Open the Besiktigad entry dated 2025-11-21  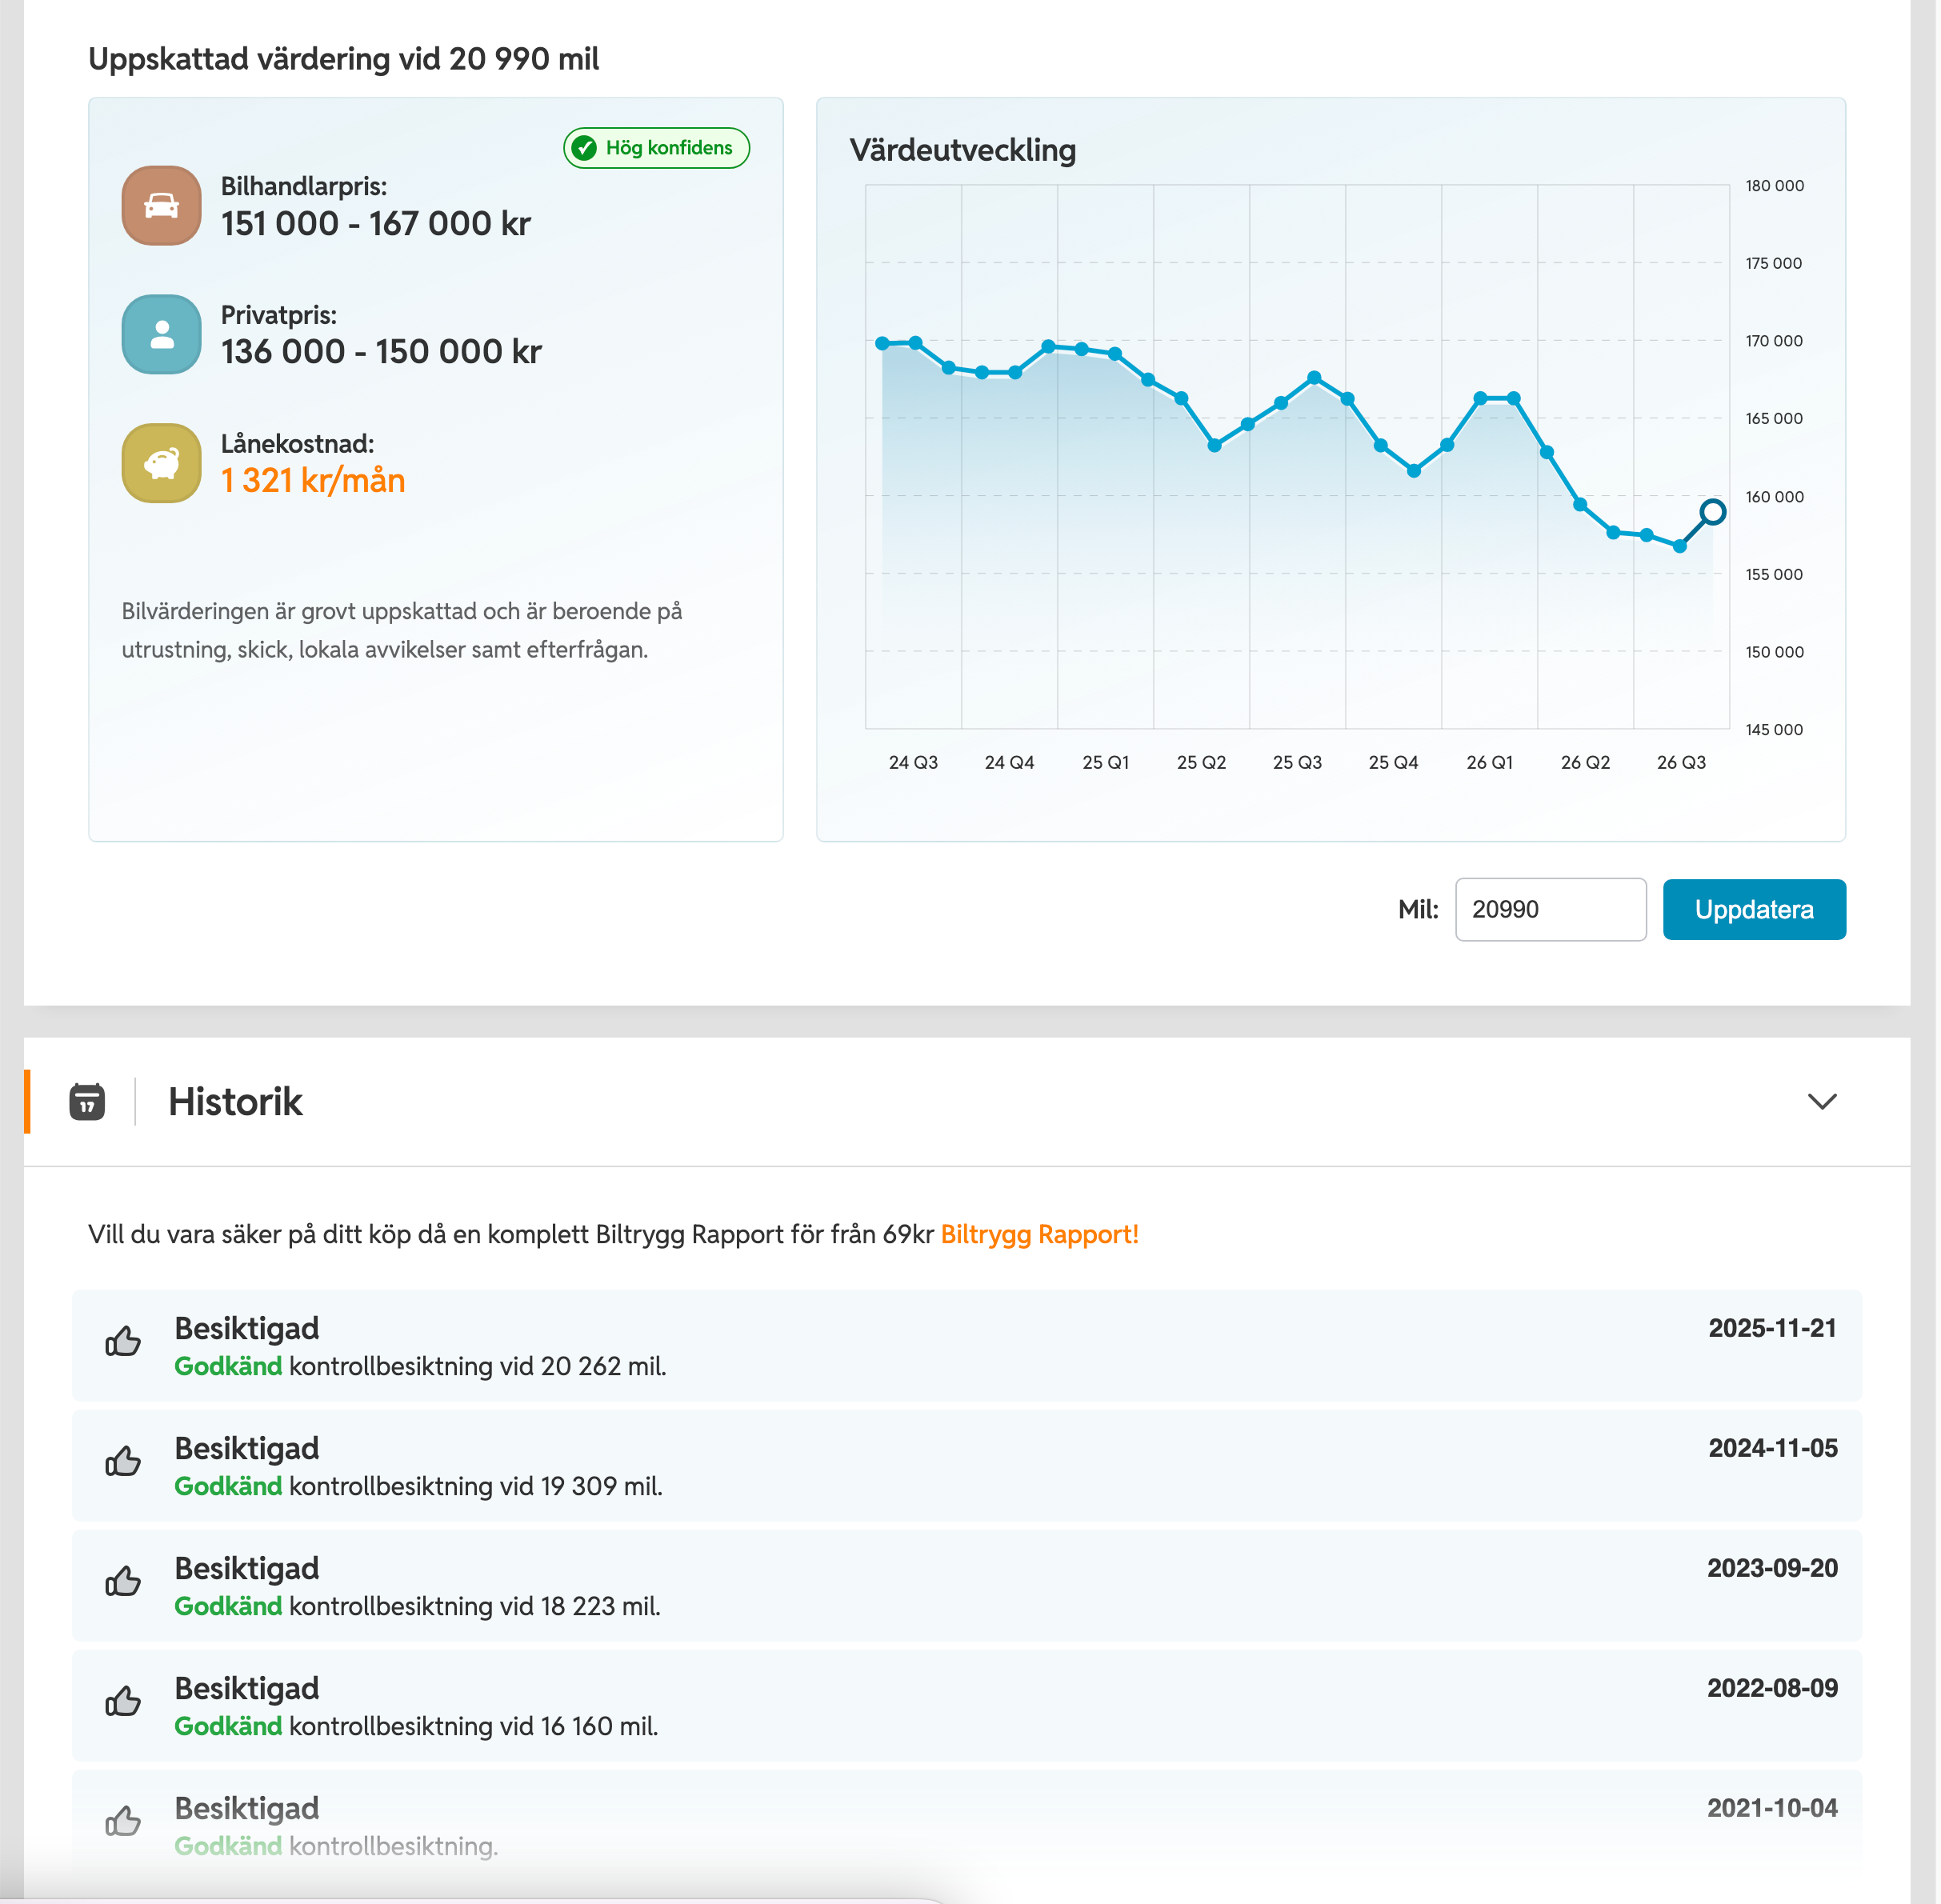click(x=967, y=1346)
